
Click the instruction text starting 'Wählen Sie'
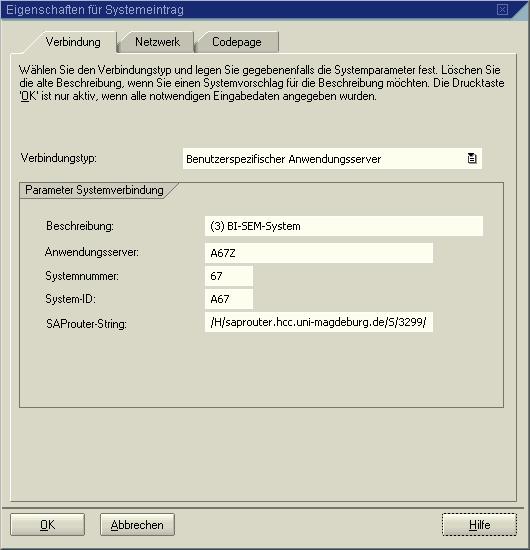pos(261,83)
